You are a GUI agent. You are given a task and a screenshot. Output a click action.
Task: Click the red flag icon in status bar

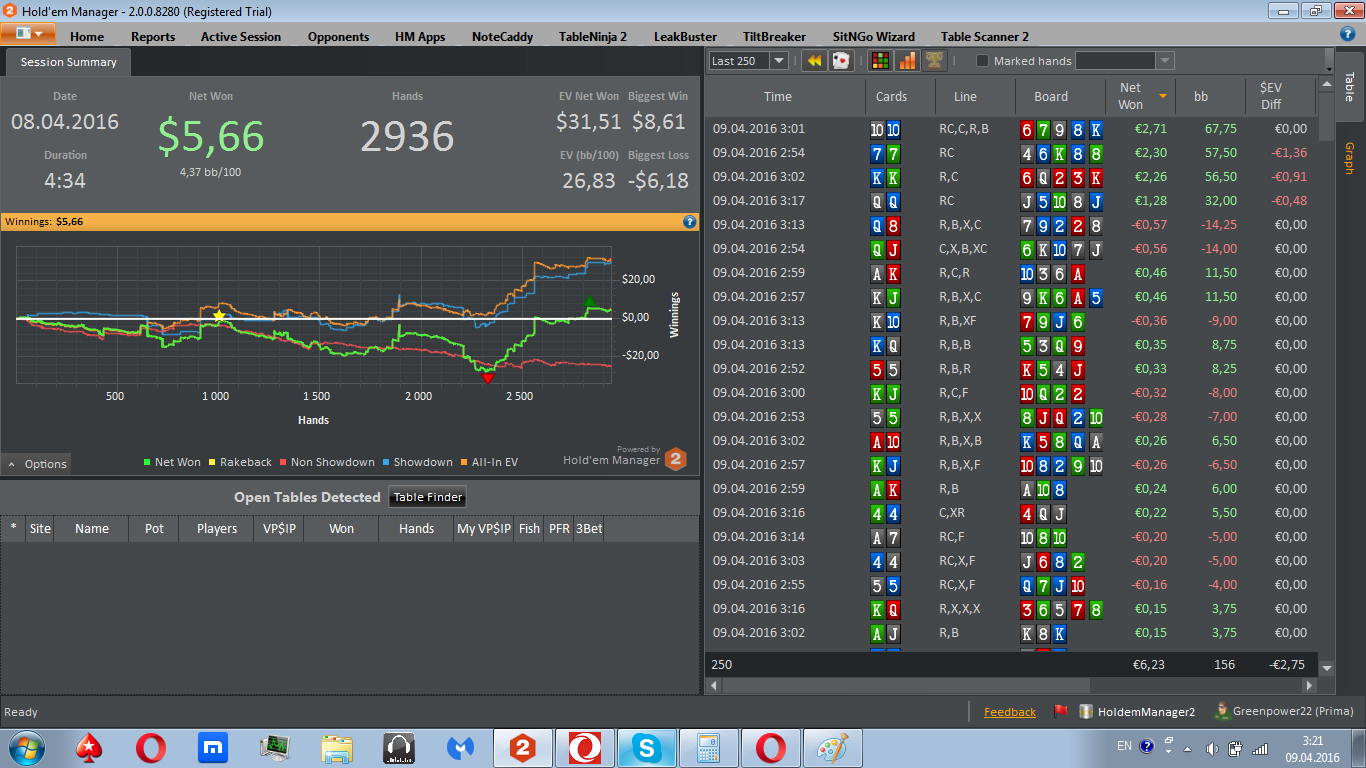tap(1061, 712)
